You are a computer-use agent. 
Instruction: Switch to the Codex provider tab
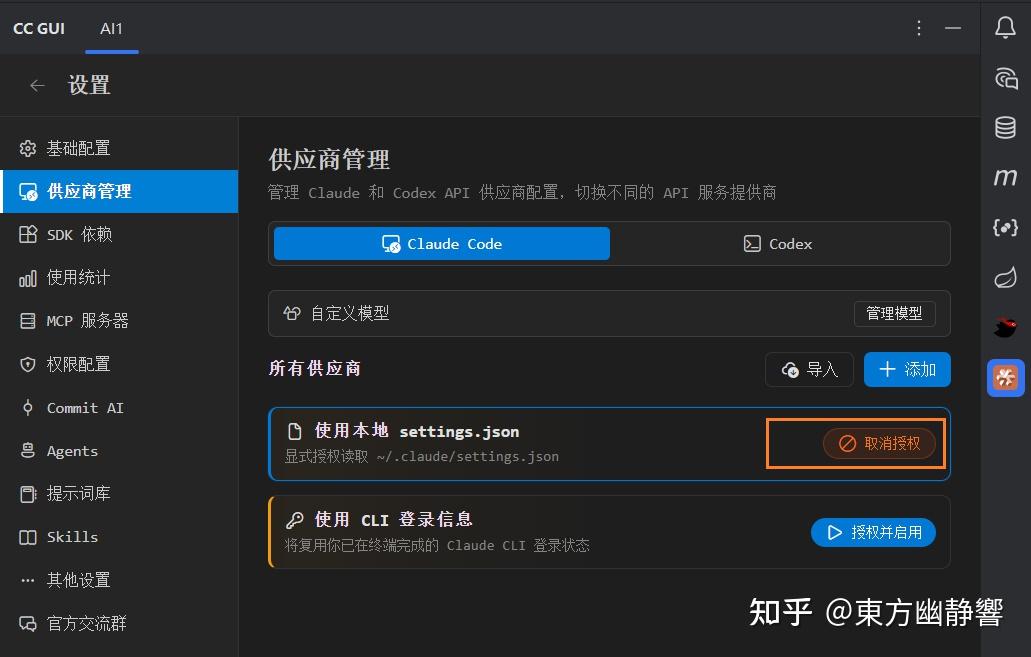click(778, 243)
